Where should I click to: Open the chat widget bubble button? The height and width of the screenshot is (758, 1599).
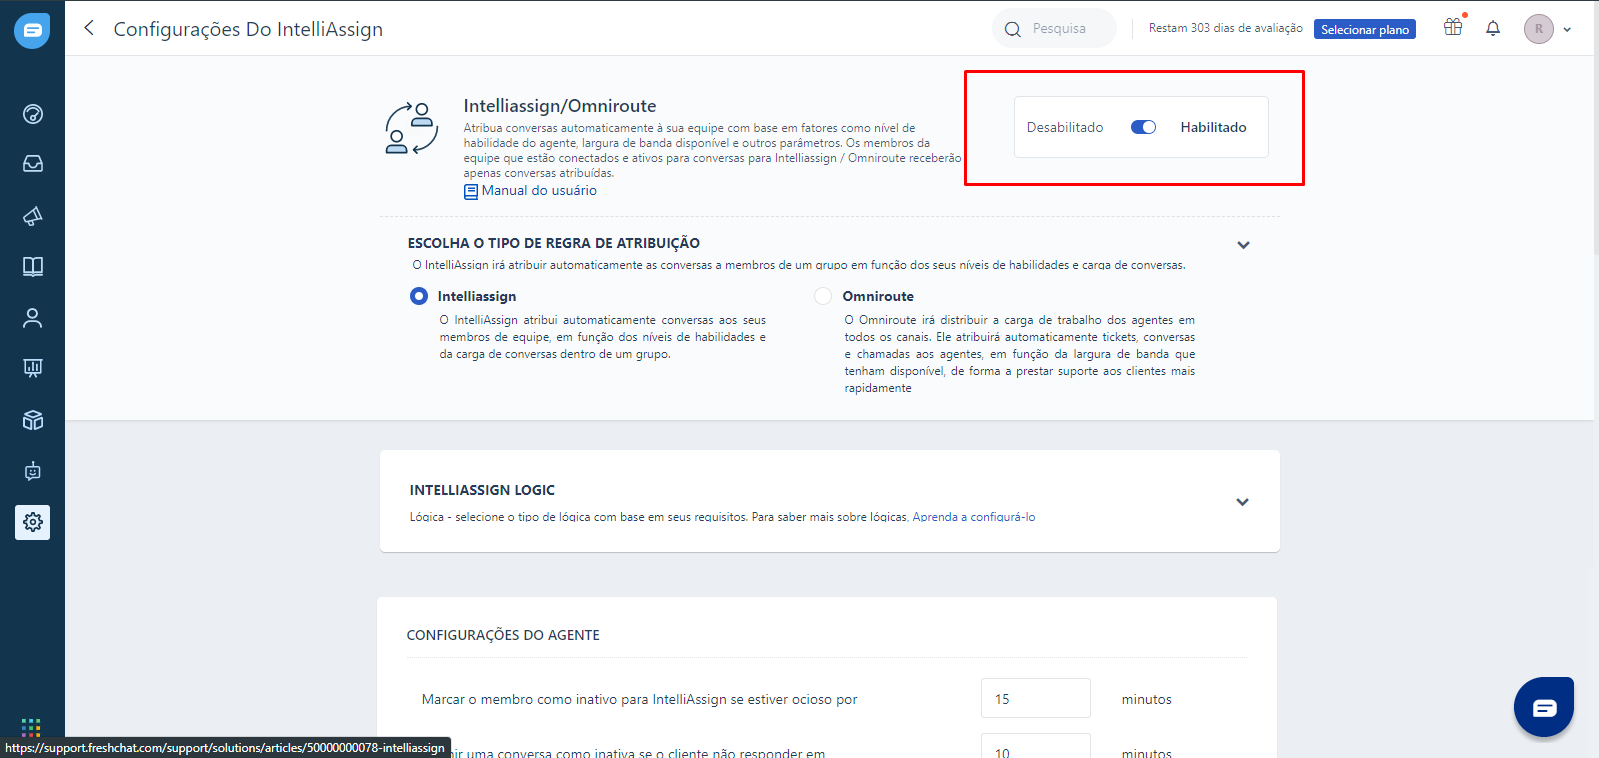(1544, 707)
